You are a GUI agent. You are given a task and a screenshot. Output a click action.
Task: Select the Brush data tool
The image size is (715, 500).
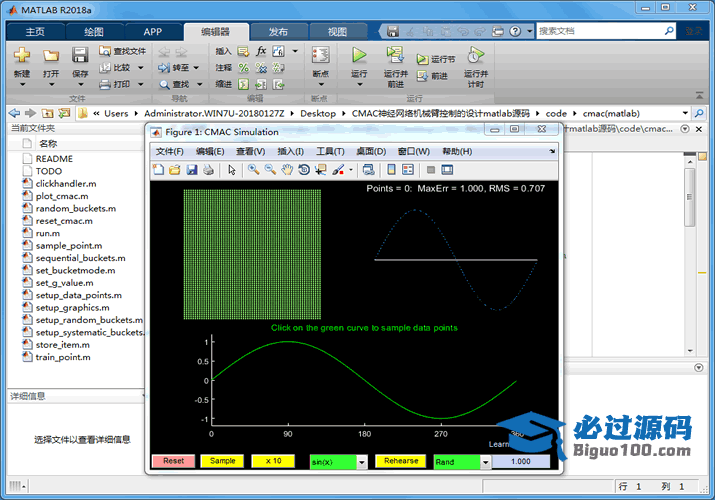[x=338, y=170]
